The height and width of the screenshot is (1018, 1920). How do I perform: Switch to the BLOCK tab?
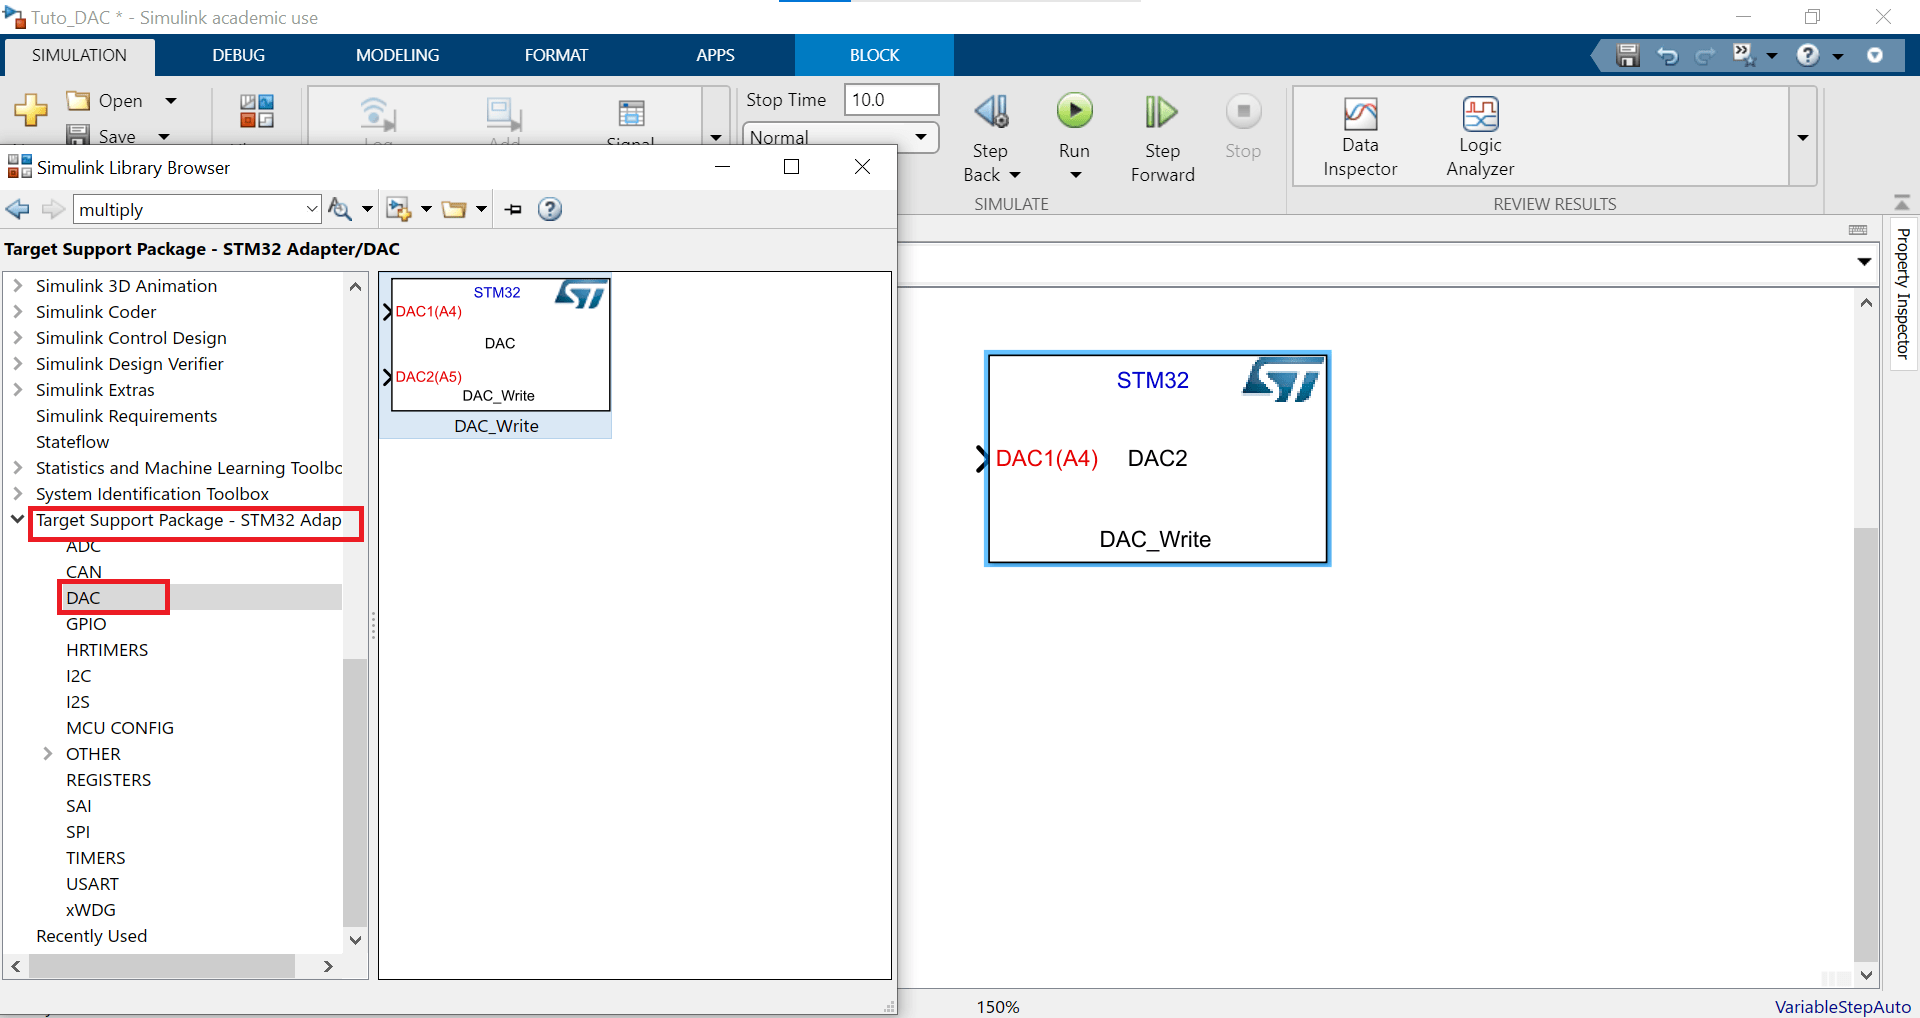874,55
